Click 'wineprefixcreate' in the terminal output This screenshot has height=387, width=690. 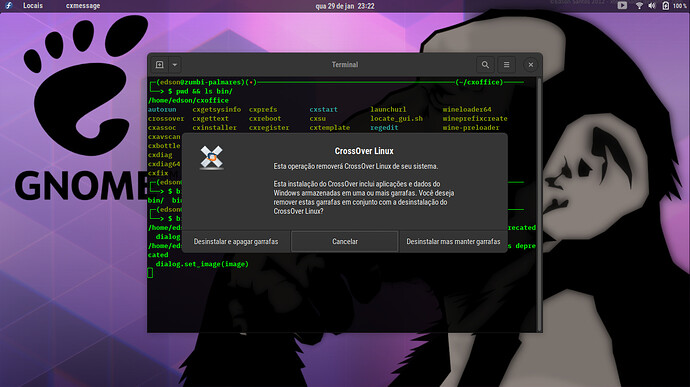(x=475, y=118)
